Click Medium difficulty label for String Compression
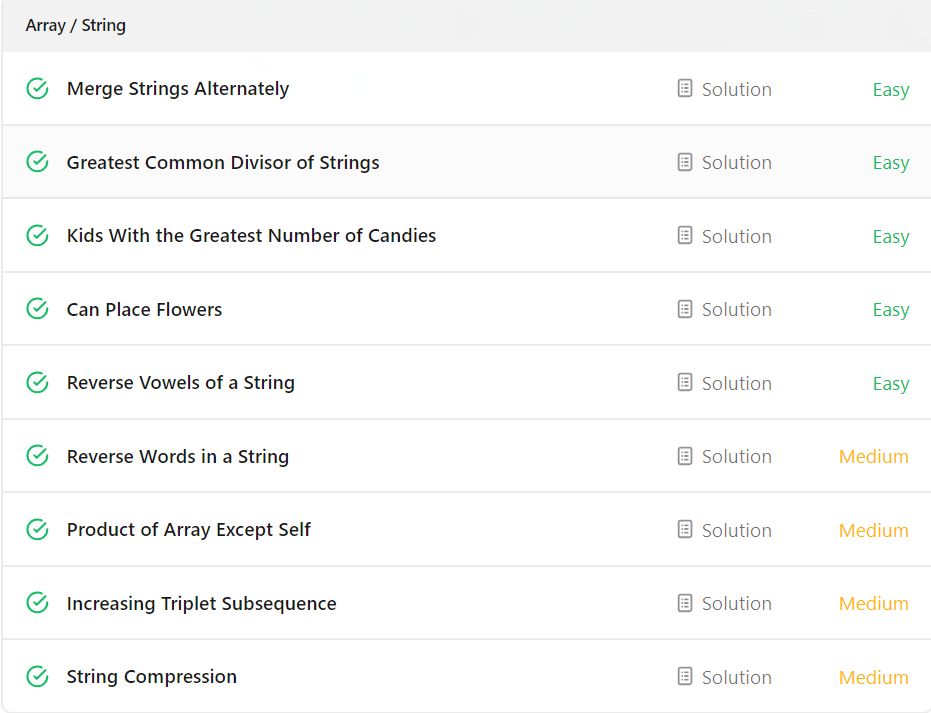 tap(873, 677)
